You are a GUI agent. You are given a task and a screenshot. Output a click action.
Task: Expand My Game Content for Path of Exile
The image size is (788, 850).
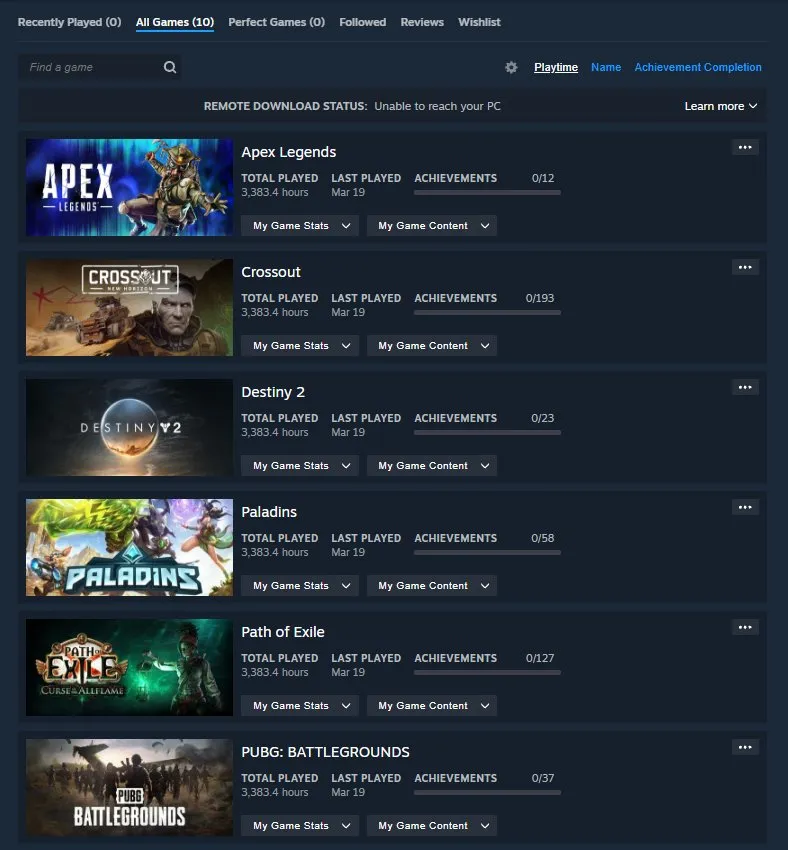tap(432, 705)
